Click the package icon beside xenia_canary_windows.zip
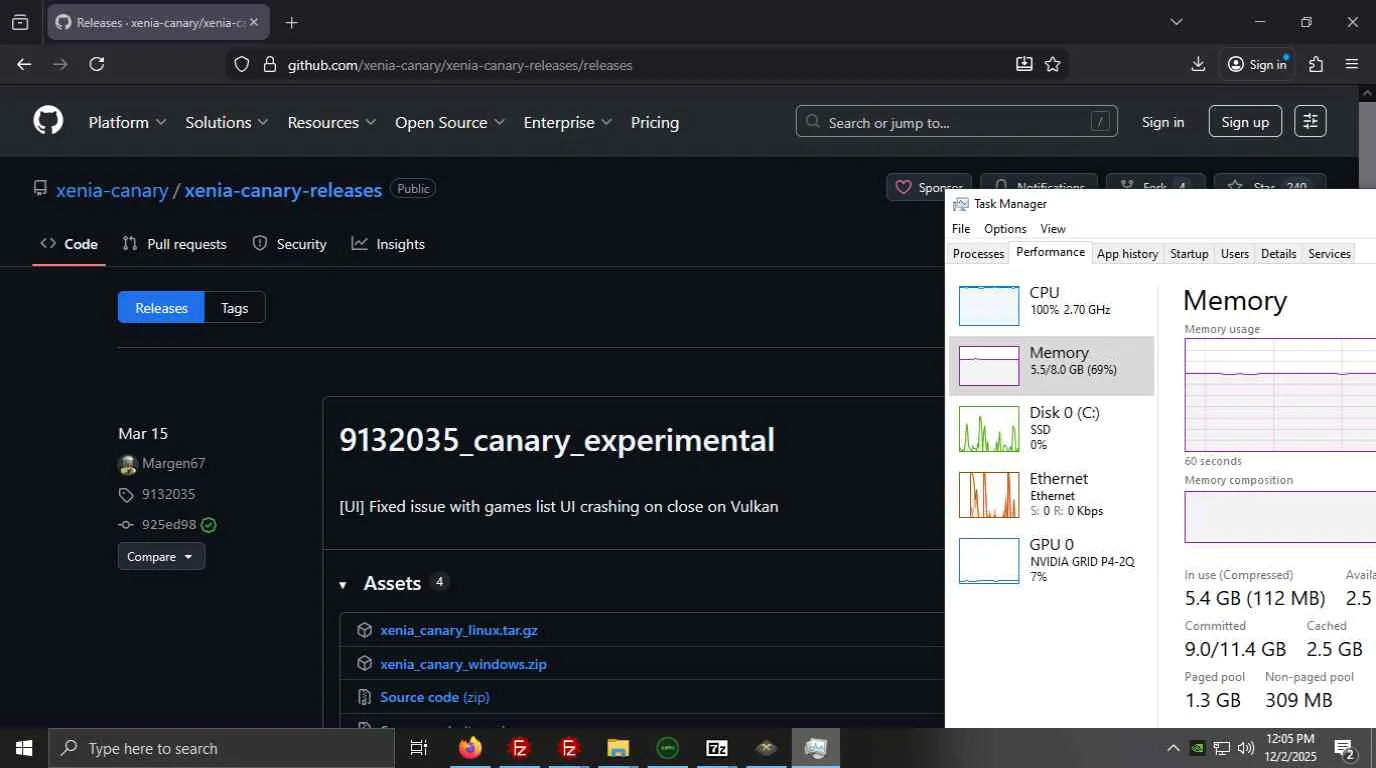Screen dimensions: 1376x768 pyautogui.click(x=364, y=664)
